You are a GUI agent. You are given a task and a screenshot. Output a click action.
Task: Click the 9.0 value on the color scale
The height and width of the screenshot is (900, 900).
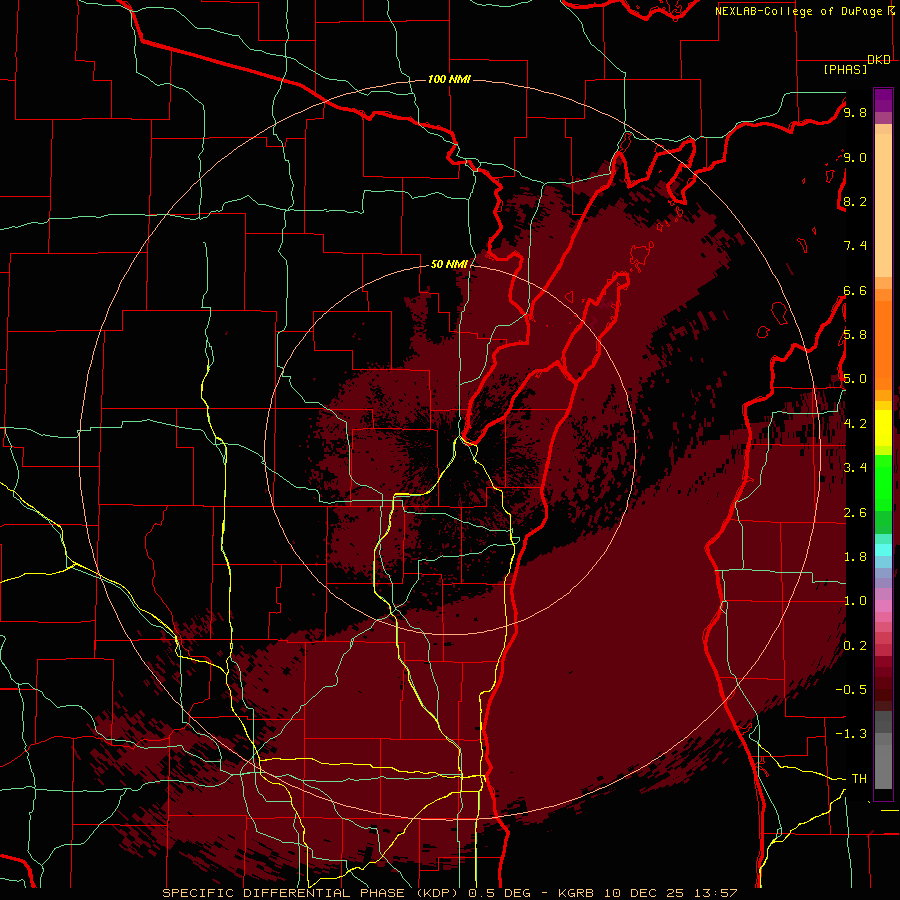(x=855, y=157)
